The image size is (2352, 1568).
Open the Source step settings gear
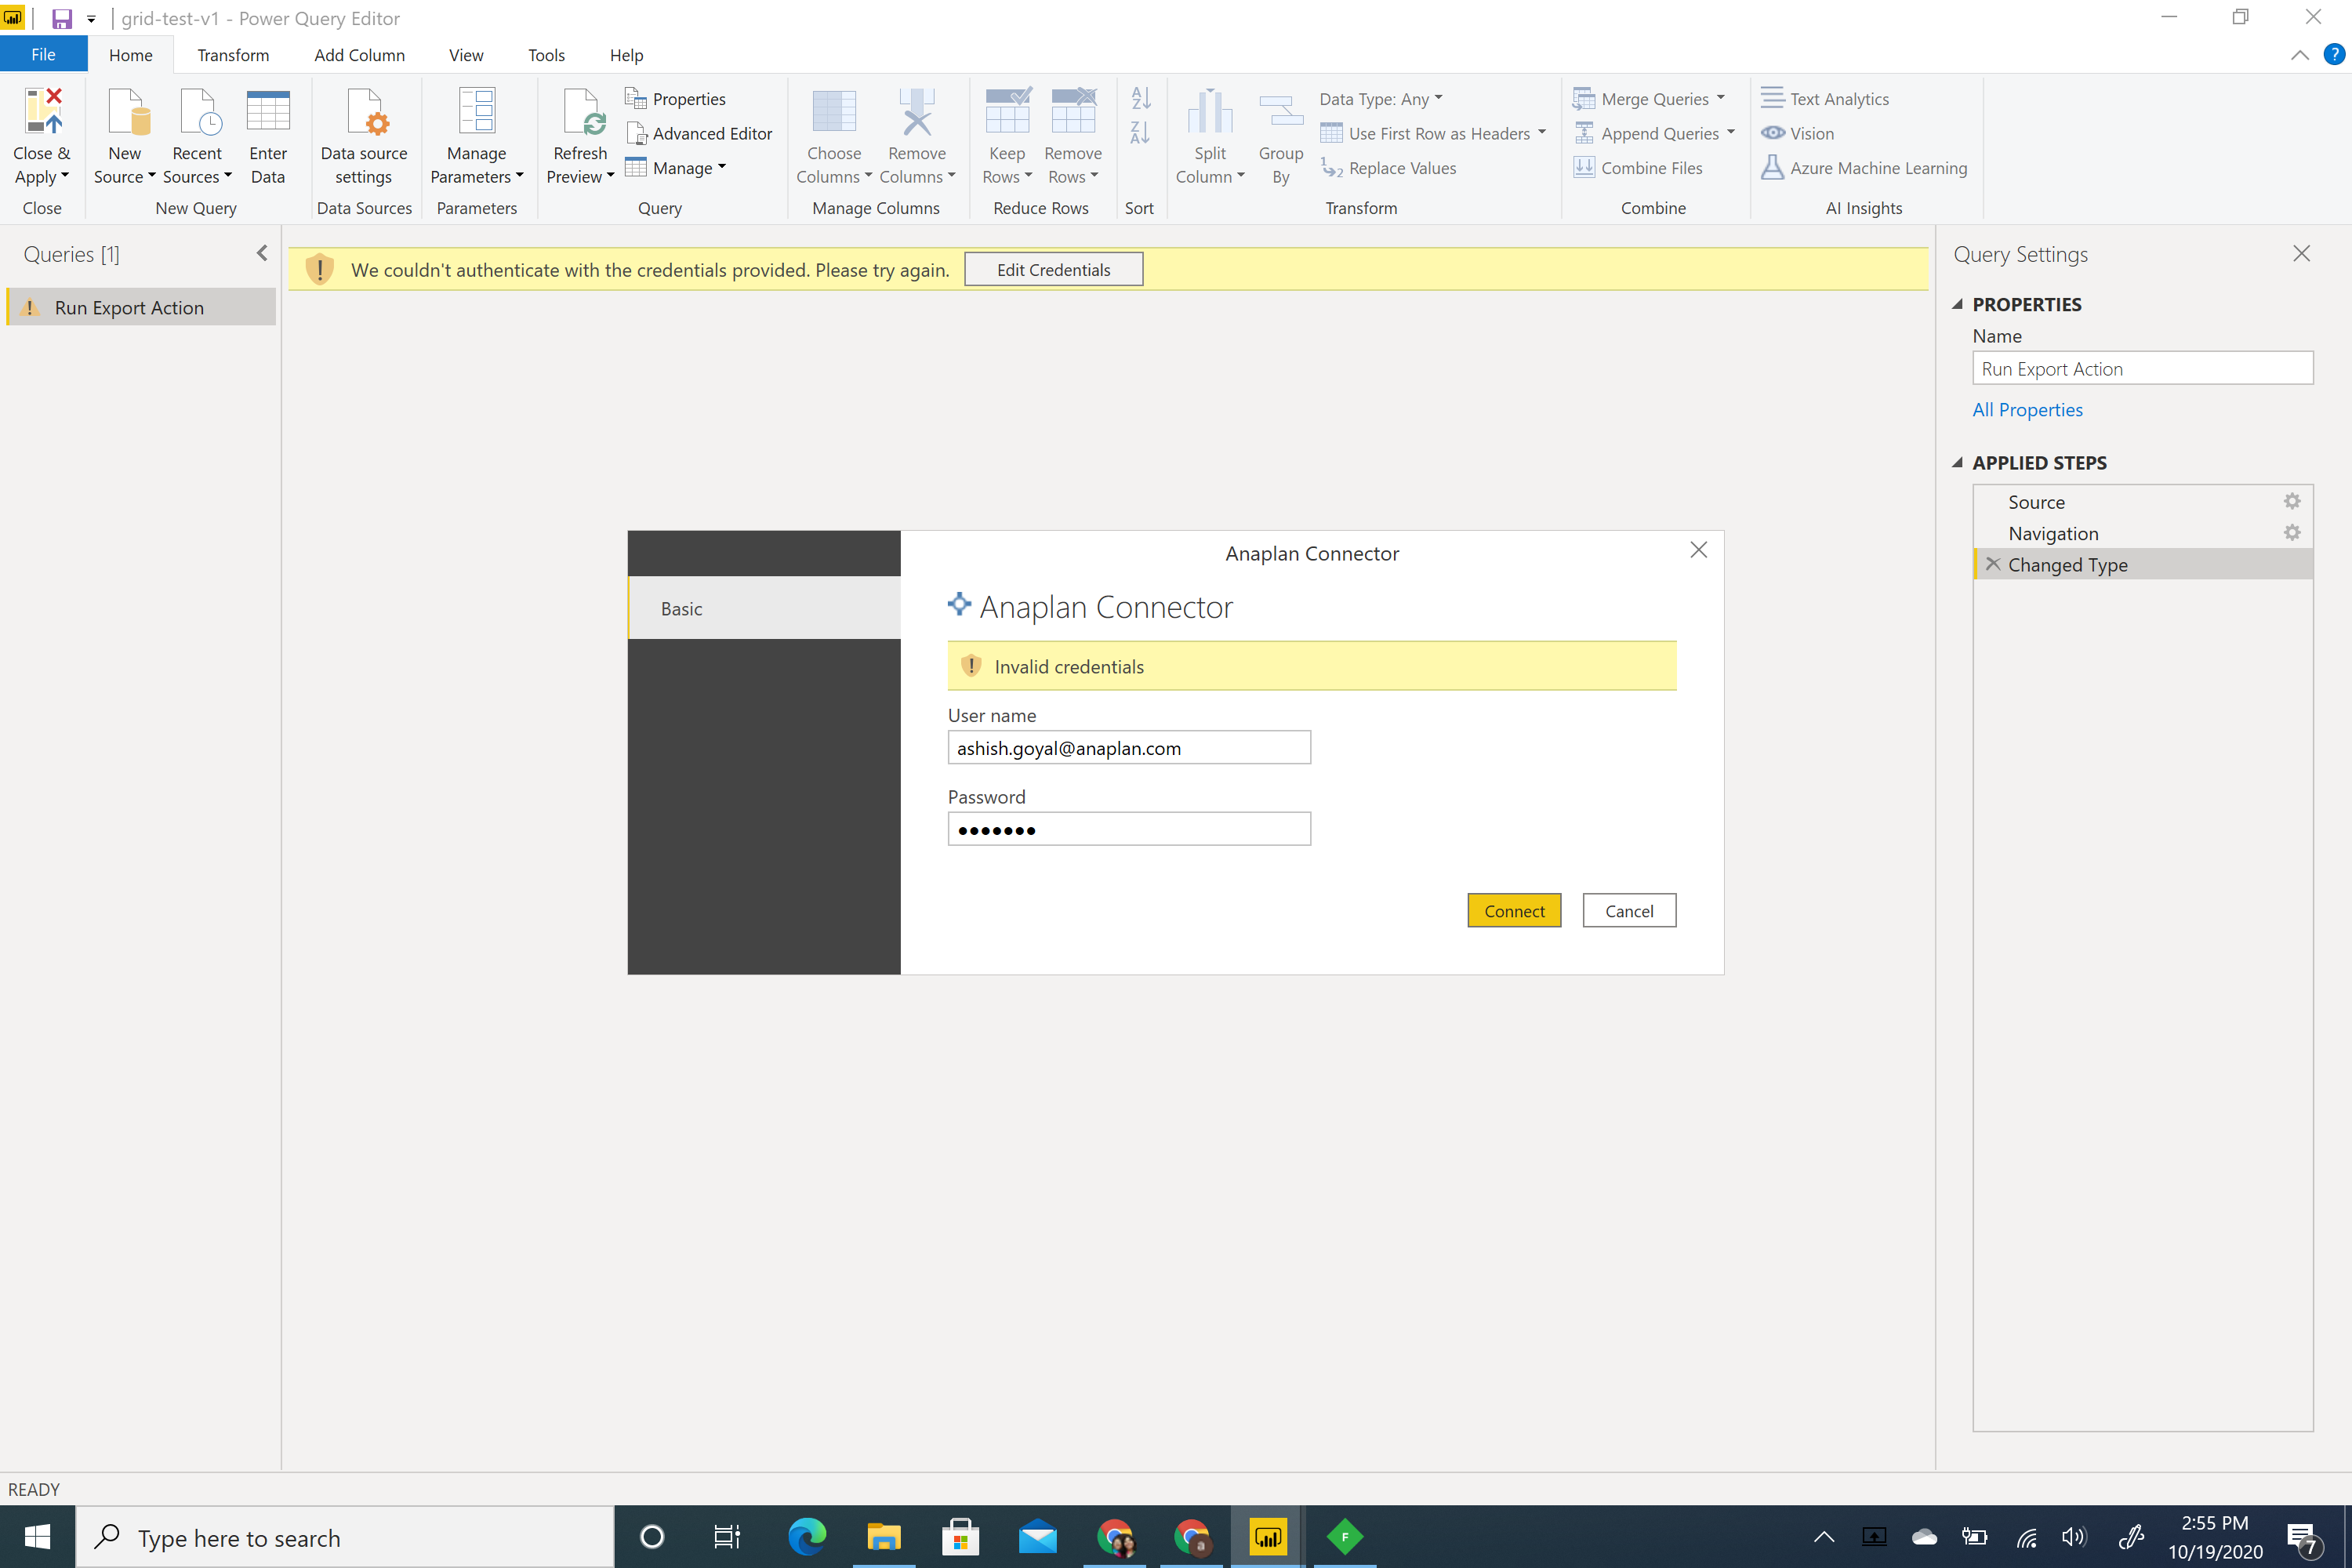2292,501
